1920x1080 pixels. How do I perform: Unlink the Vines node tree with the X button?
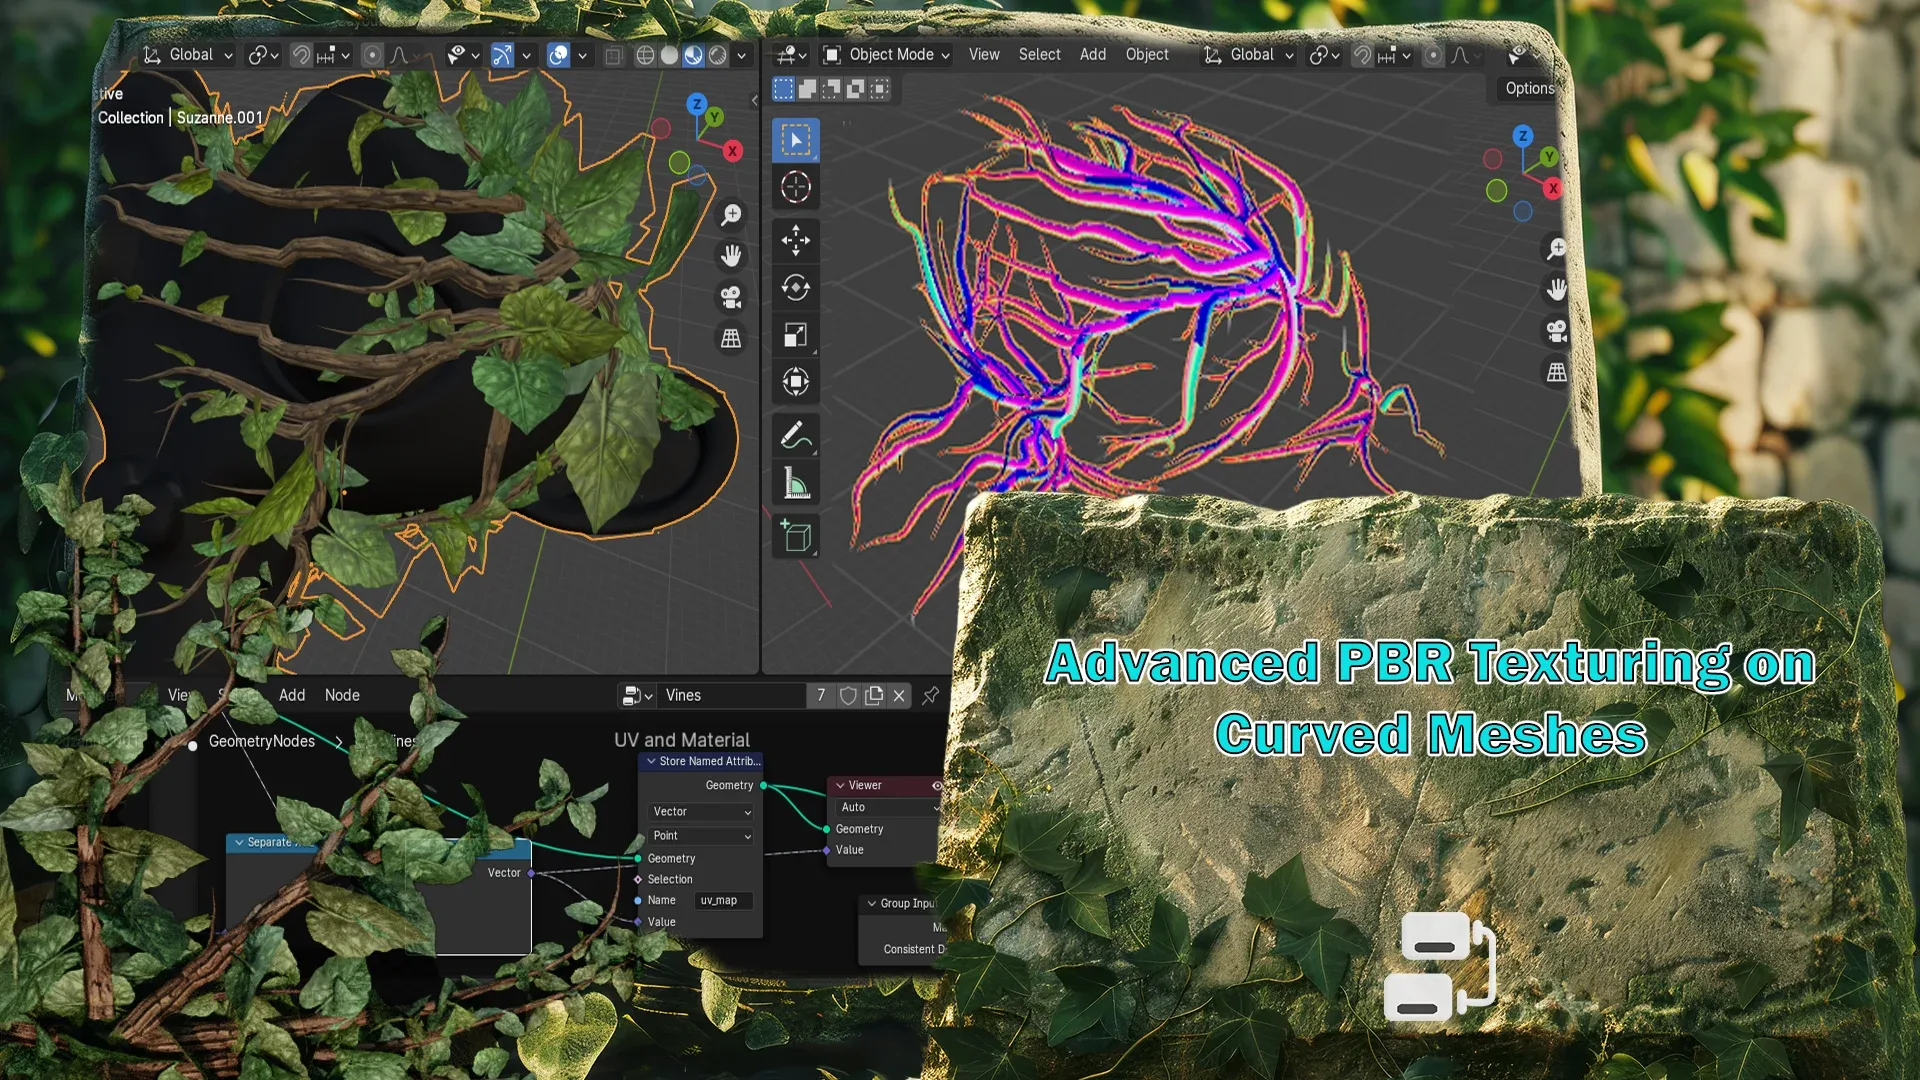click(899, 695)
